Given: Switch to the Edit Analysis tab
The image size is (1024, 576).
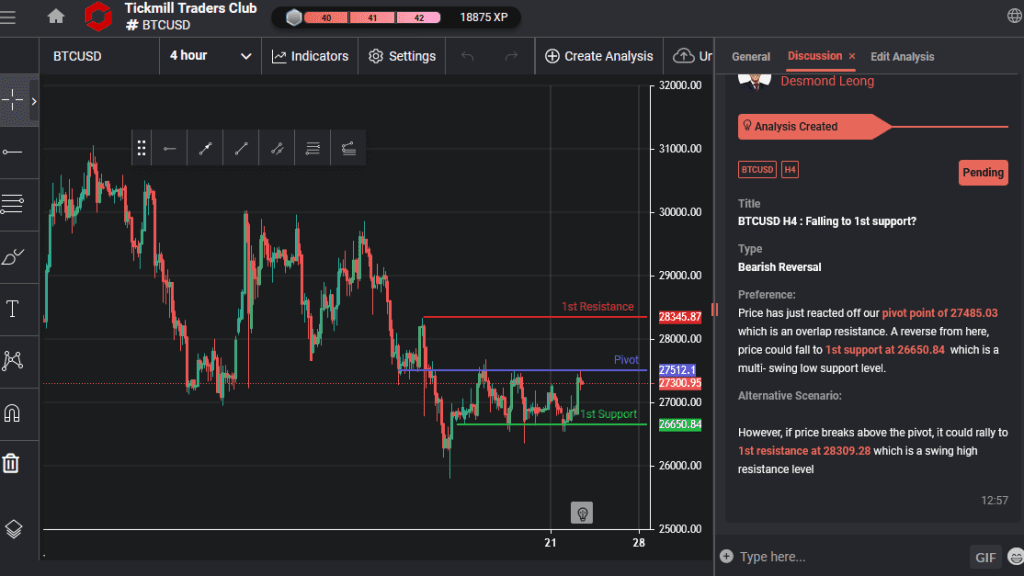Looking at the screenshot, I should coord(902,57).
